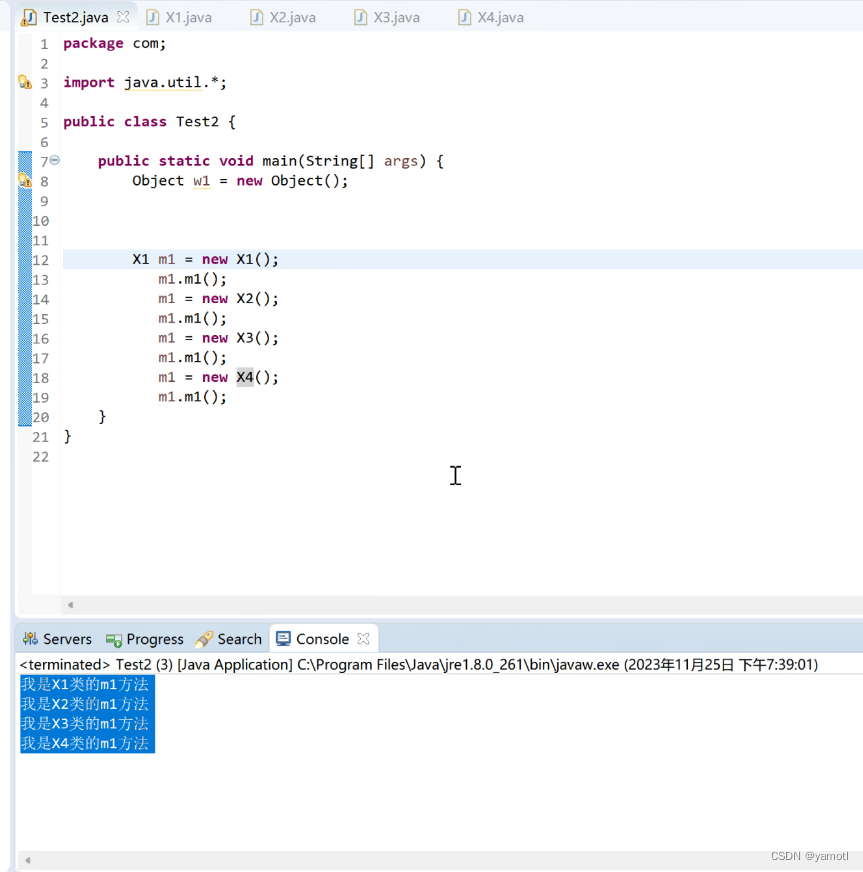
Task: Click the Search flashlight icon
Action: [204, 639]
